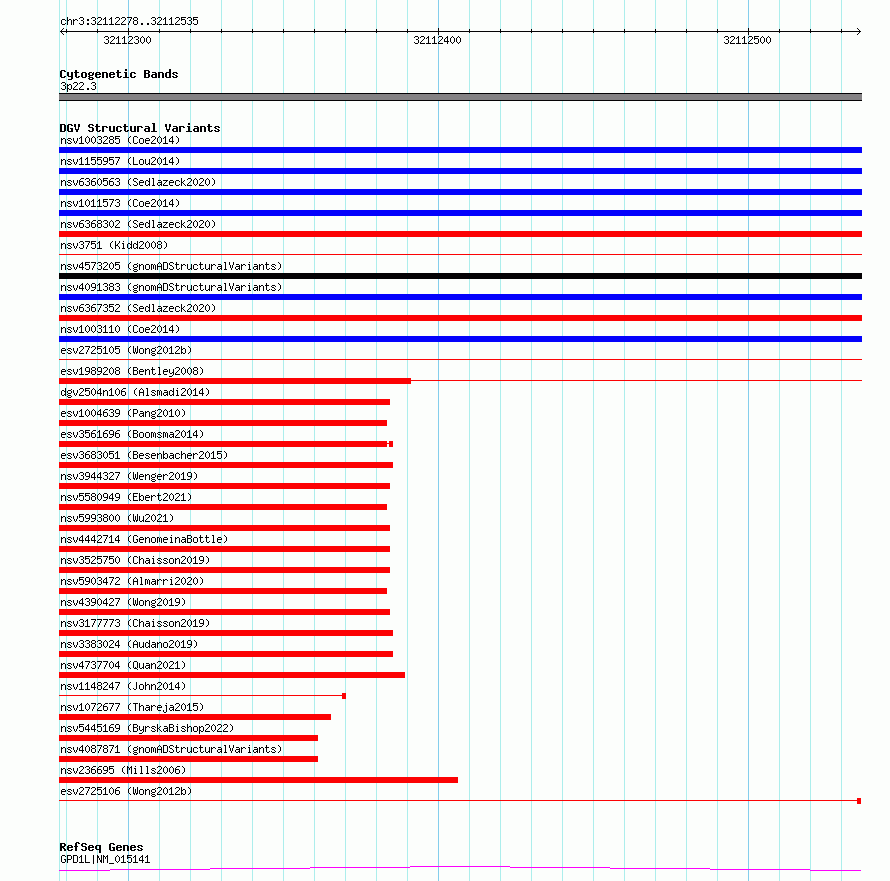Click the nsv1003285 (Coe2014) variant label

[120, 140]
